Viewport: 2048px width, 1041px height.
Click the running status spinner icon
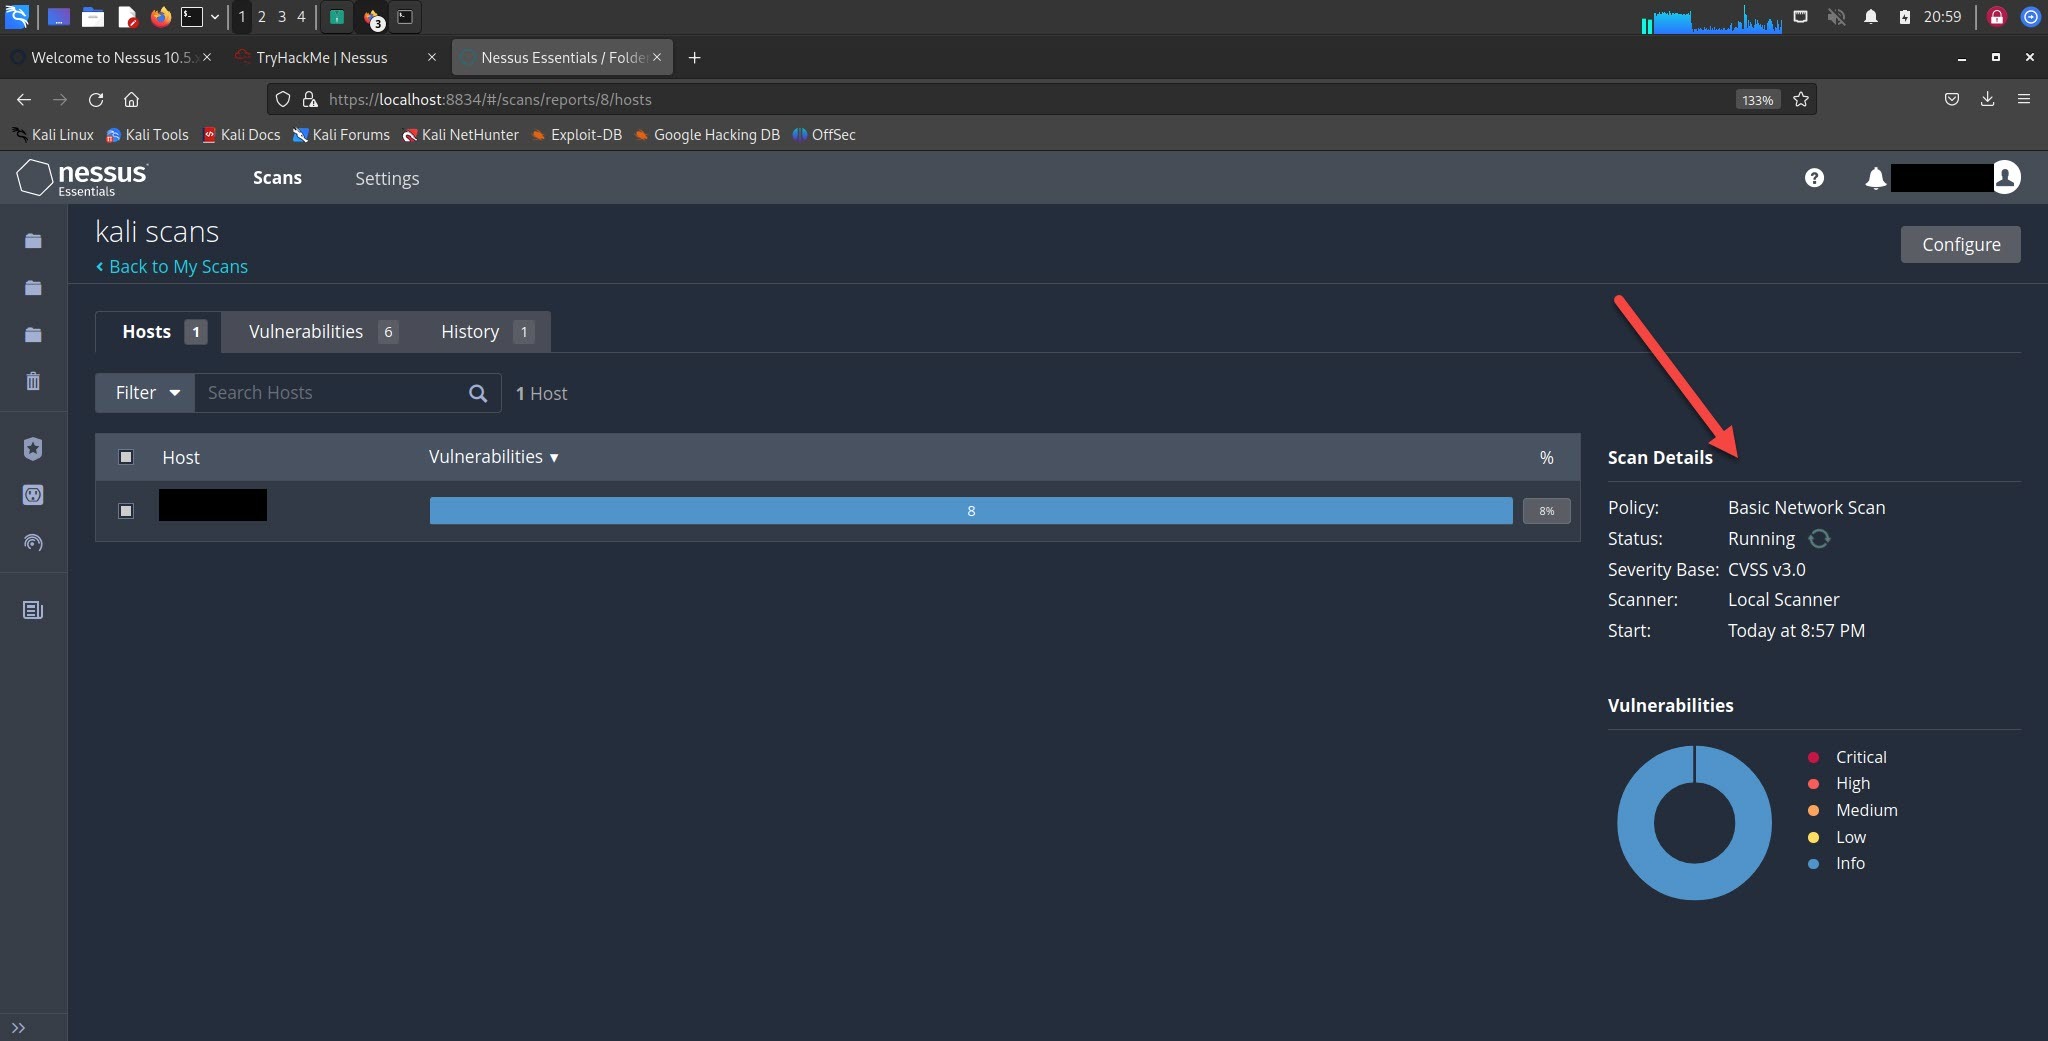pyautogui.click(x=1819, y=539)
